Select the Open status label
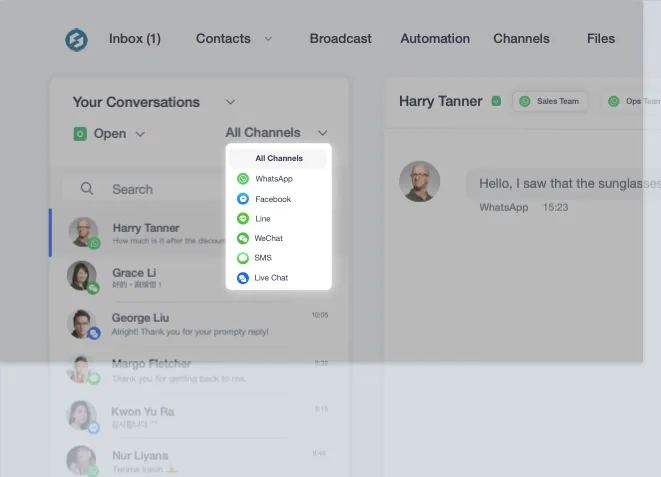The width and height of the screenshot is (661, 477). (x=110, y=134)
